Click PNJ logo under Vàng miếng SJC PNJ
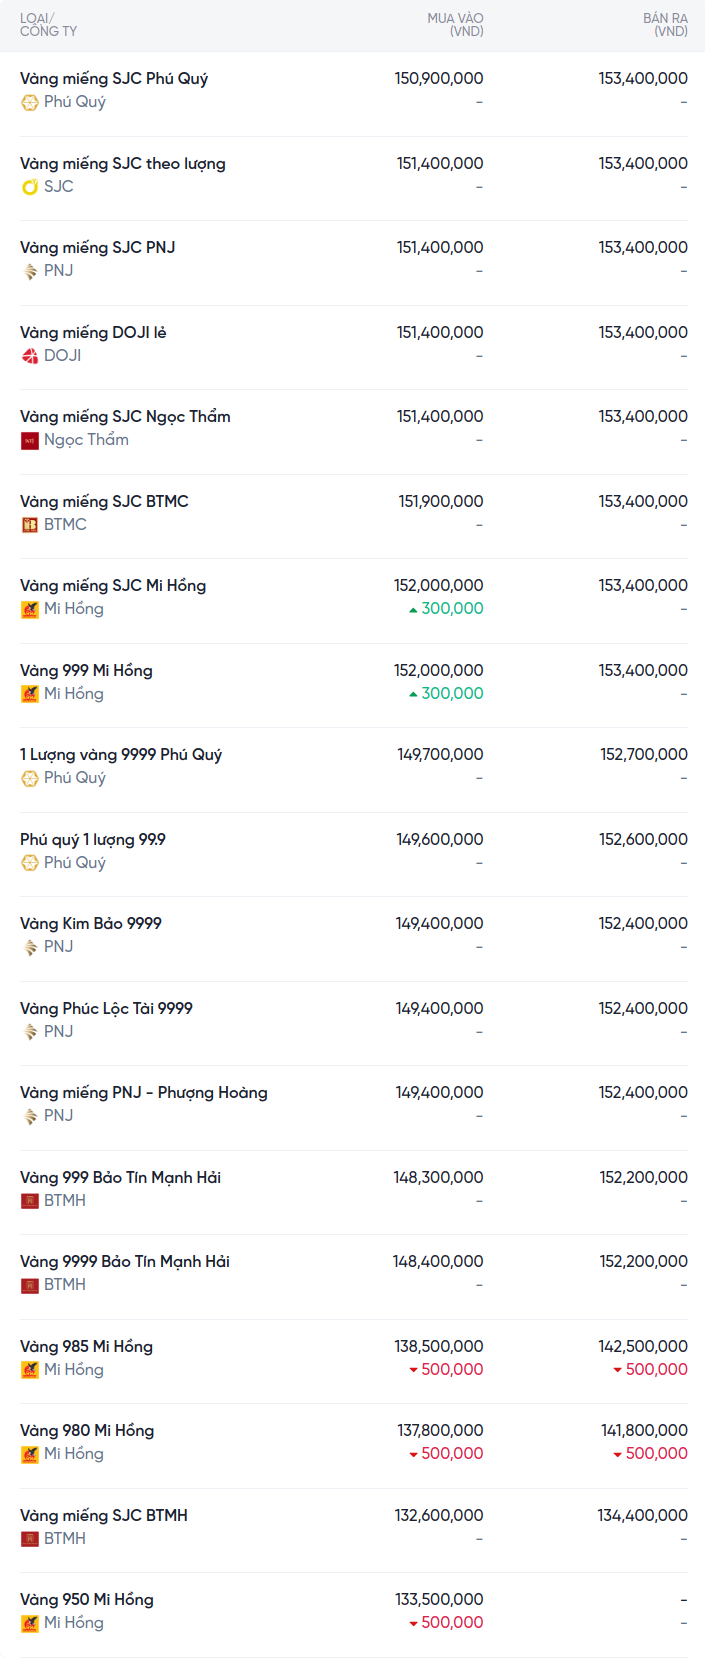 (30, 271)
